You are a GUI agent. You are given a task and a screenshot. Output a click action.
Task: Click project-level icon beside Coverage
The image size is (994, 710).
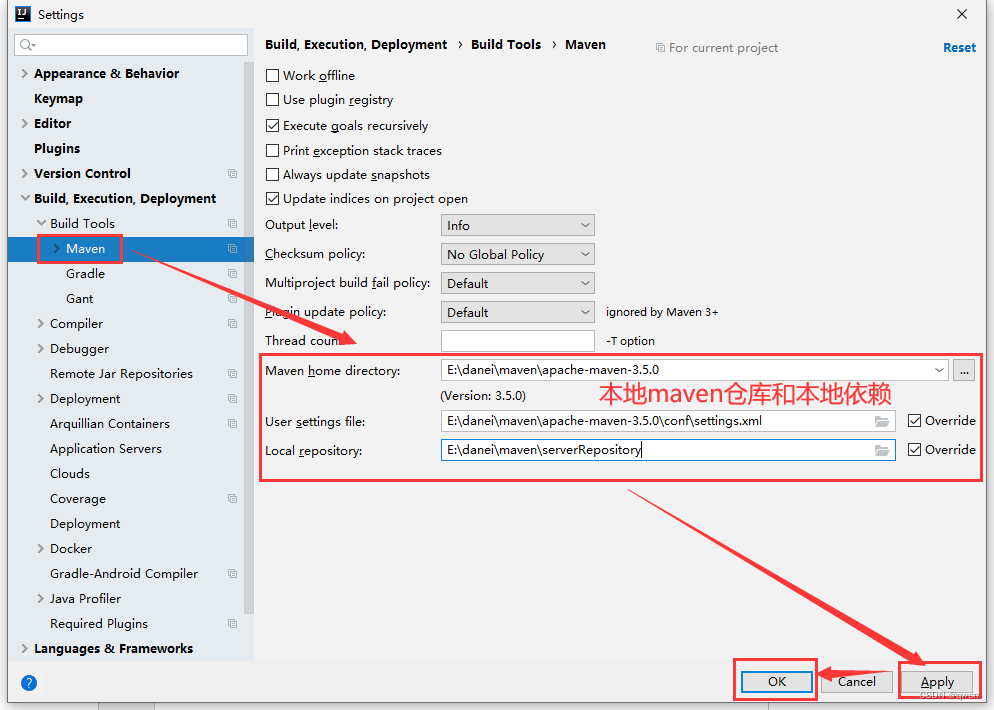233,499
